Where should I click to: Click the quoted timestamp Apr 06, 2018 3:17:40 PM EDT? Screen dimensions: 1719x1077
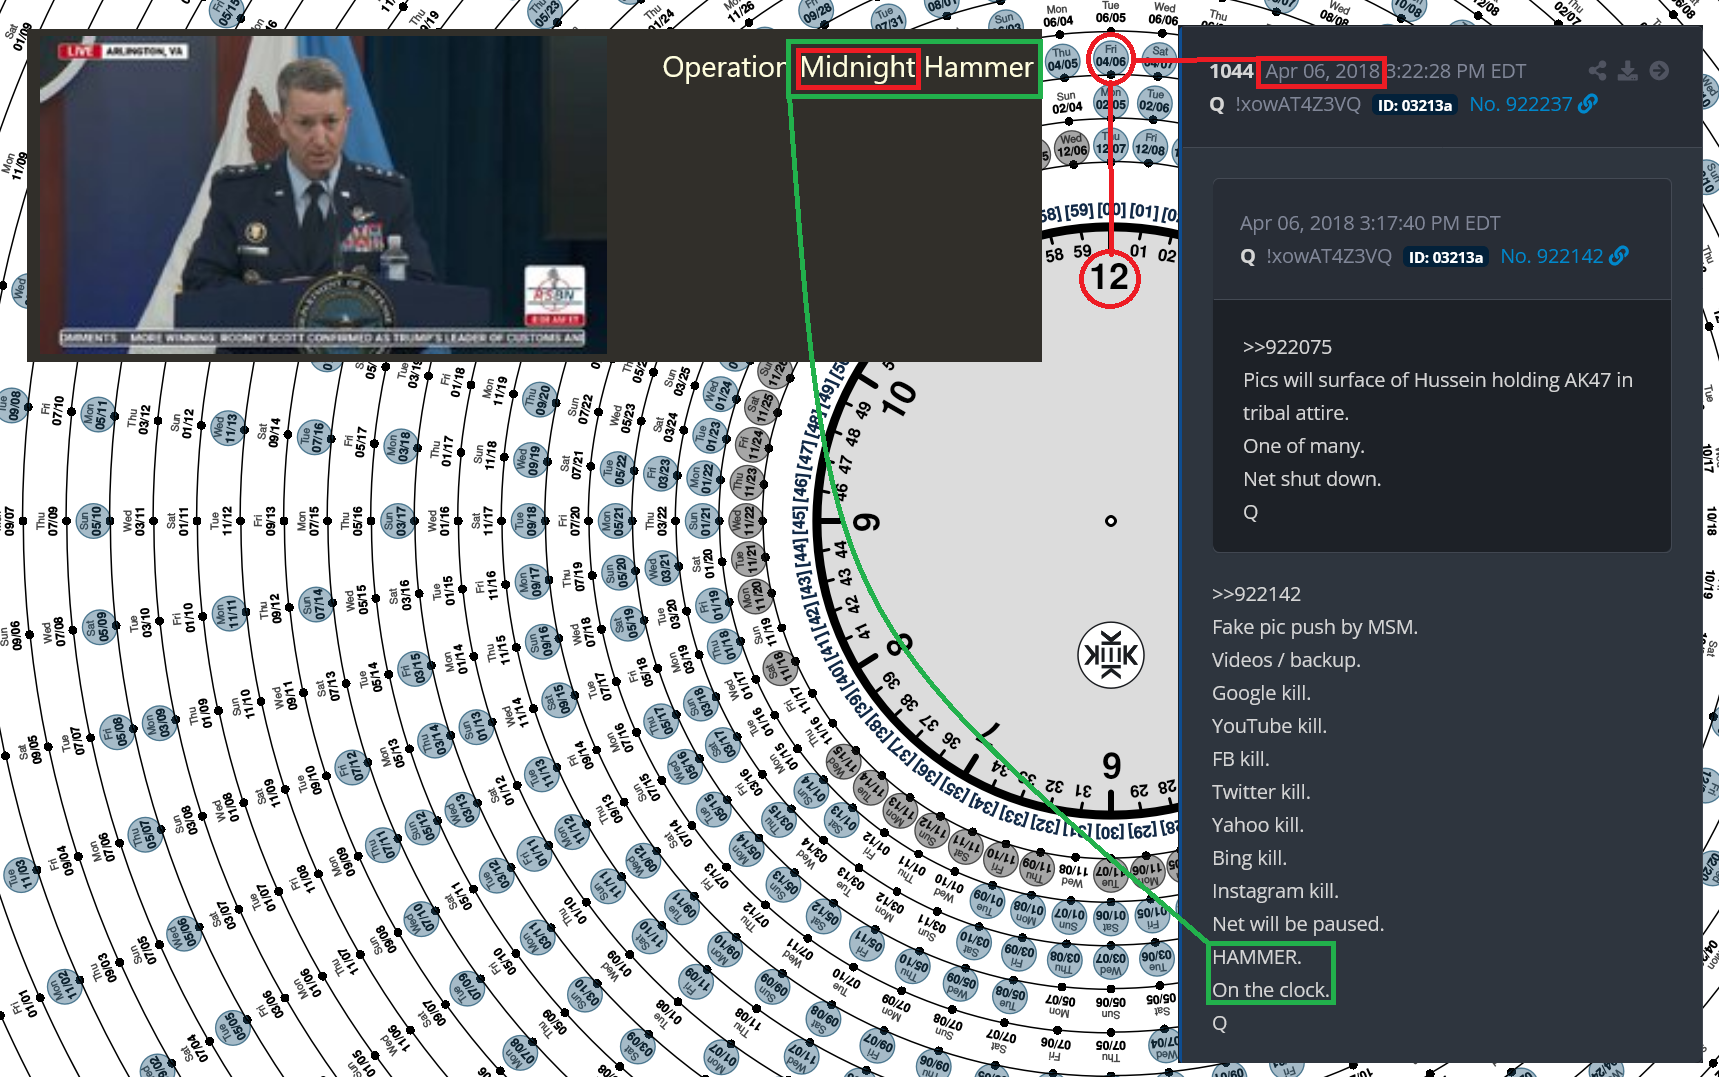[x=1370, y=223]
